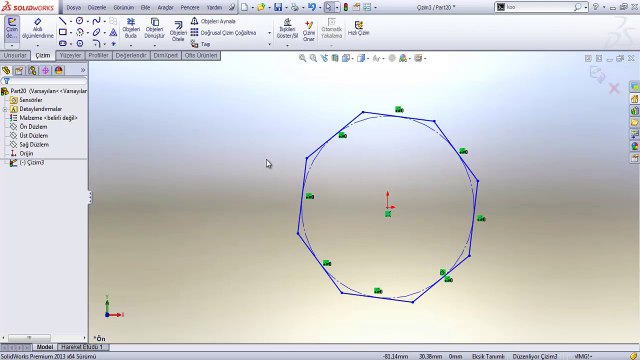This screenshot has height=360, width=640.
Task: Expand the feature manager tabs chevron
Action: point(83,70)
